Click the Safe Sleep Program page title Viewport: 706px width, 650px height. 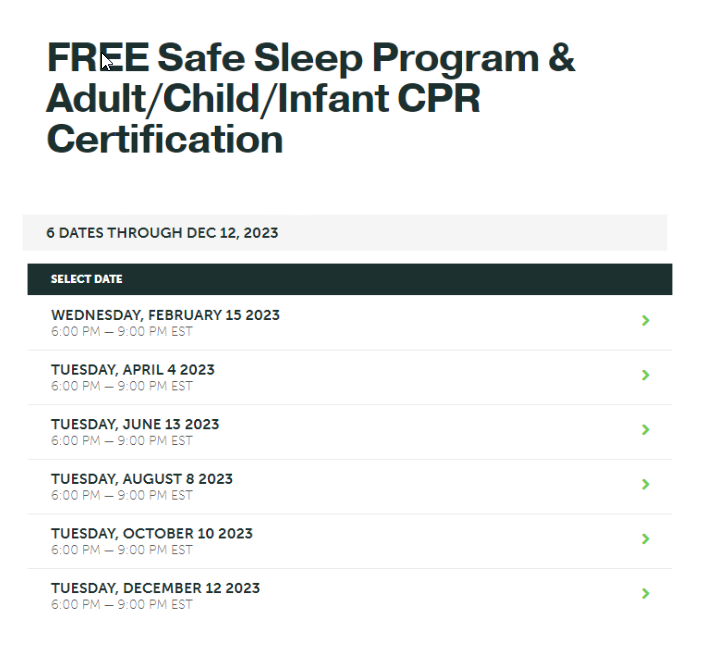tap(311, 98)
